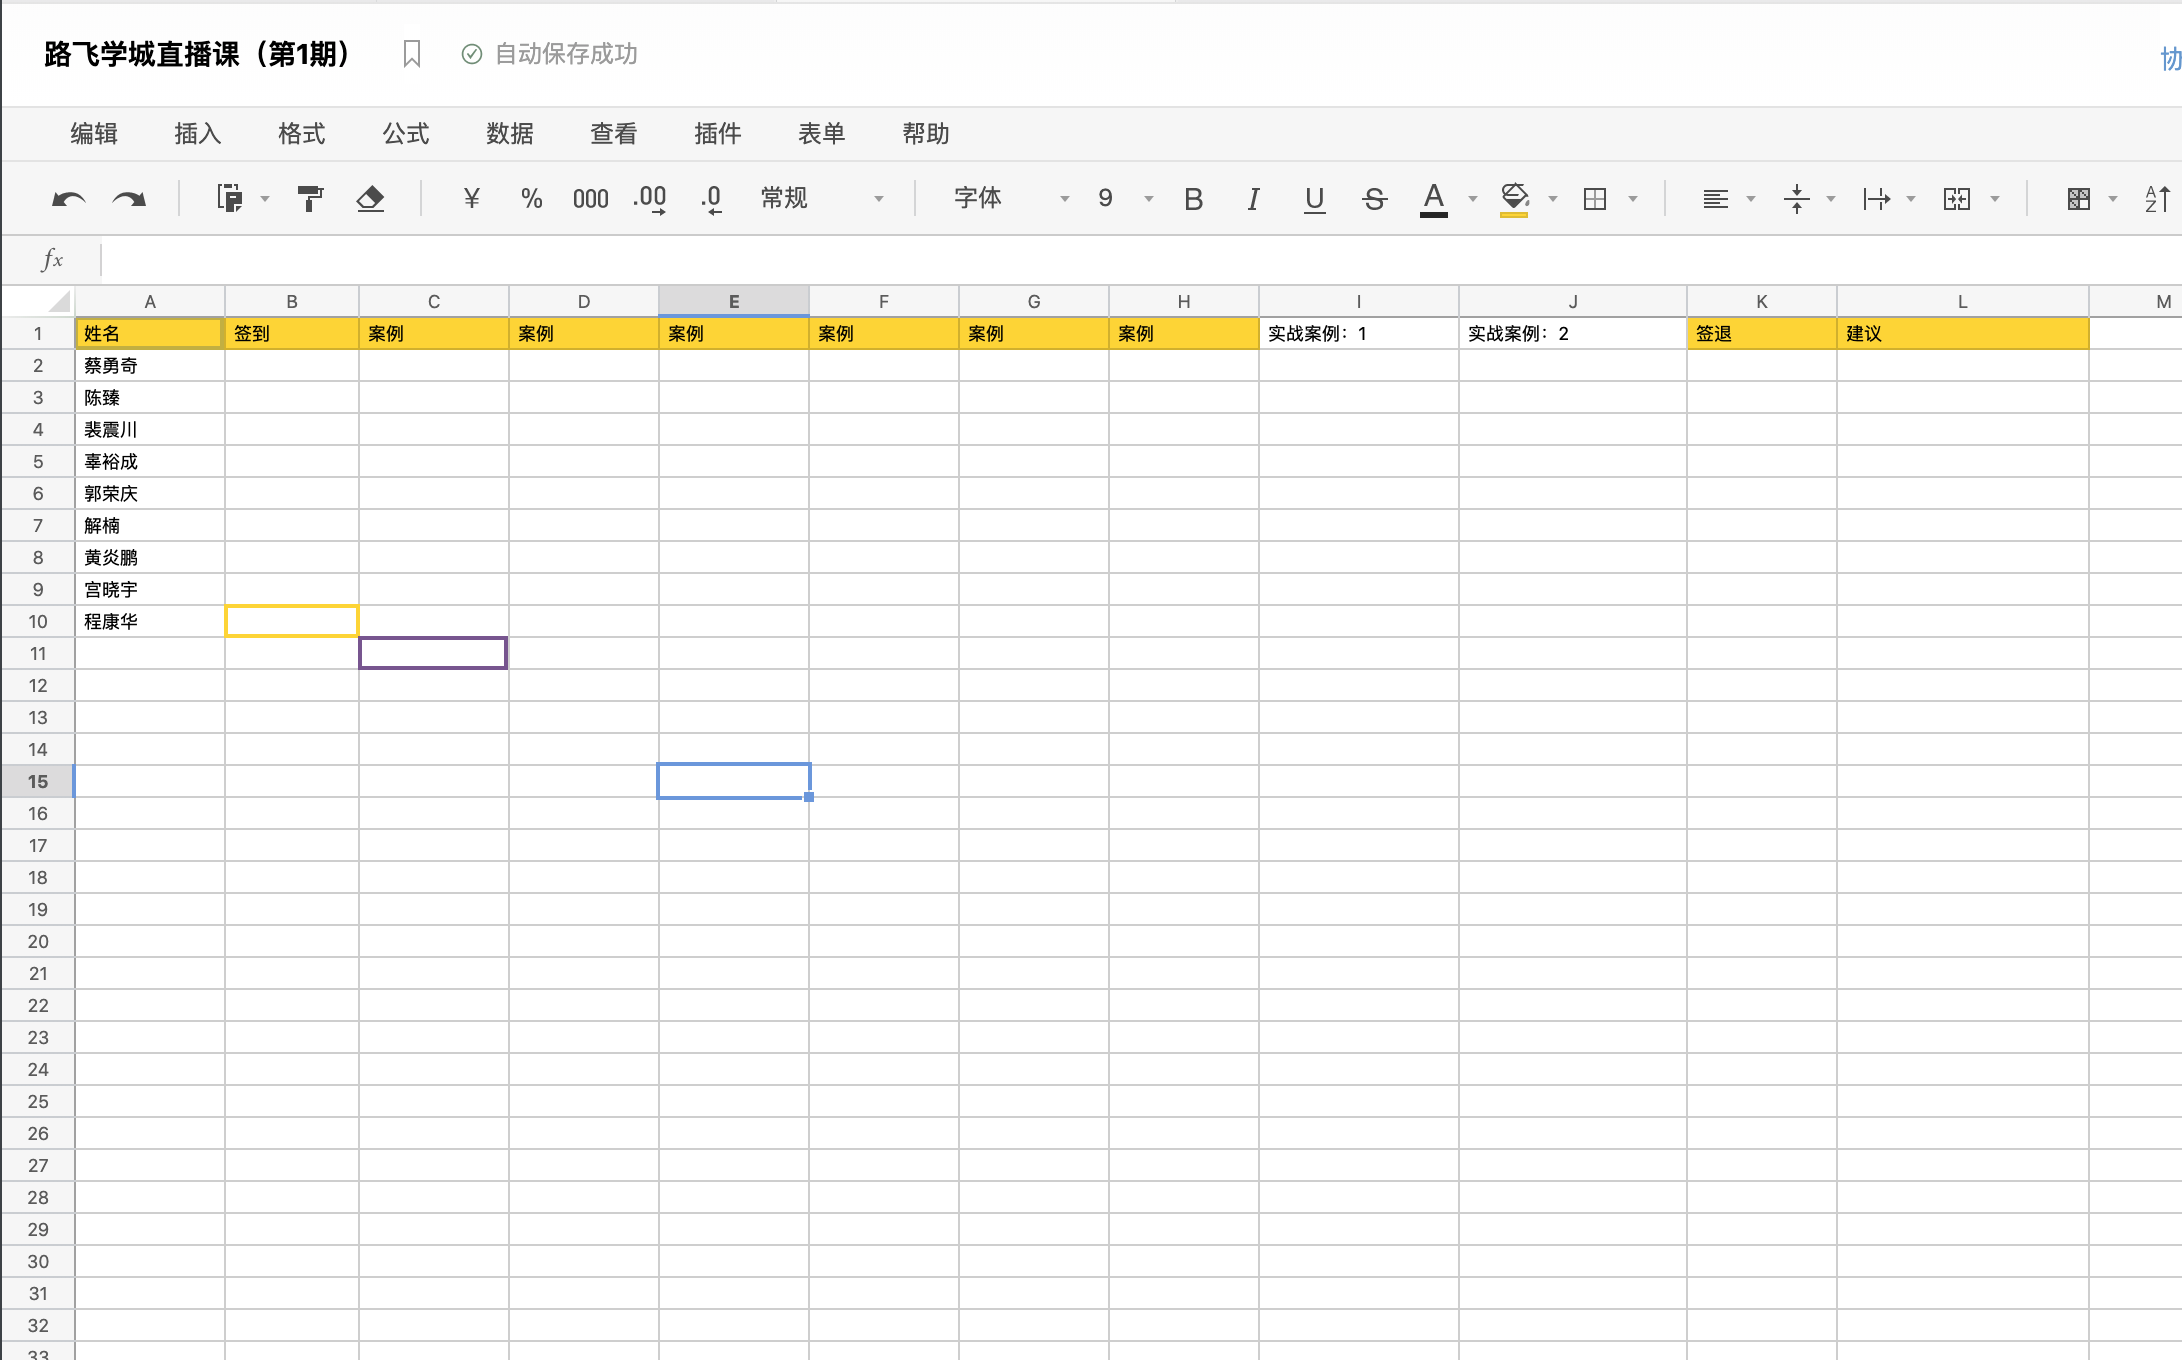
Task: Decrease decimal places
Action: coord(711,198)
